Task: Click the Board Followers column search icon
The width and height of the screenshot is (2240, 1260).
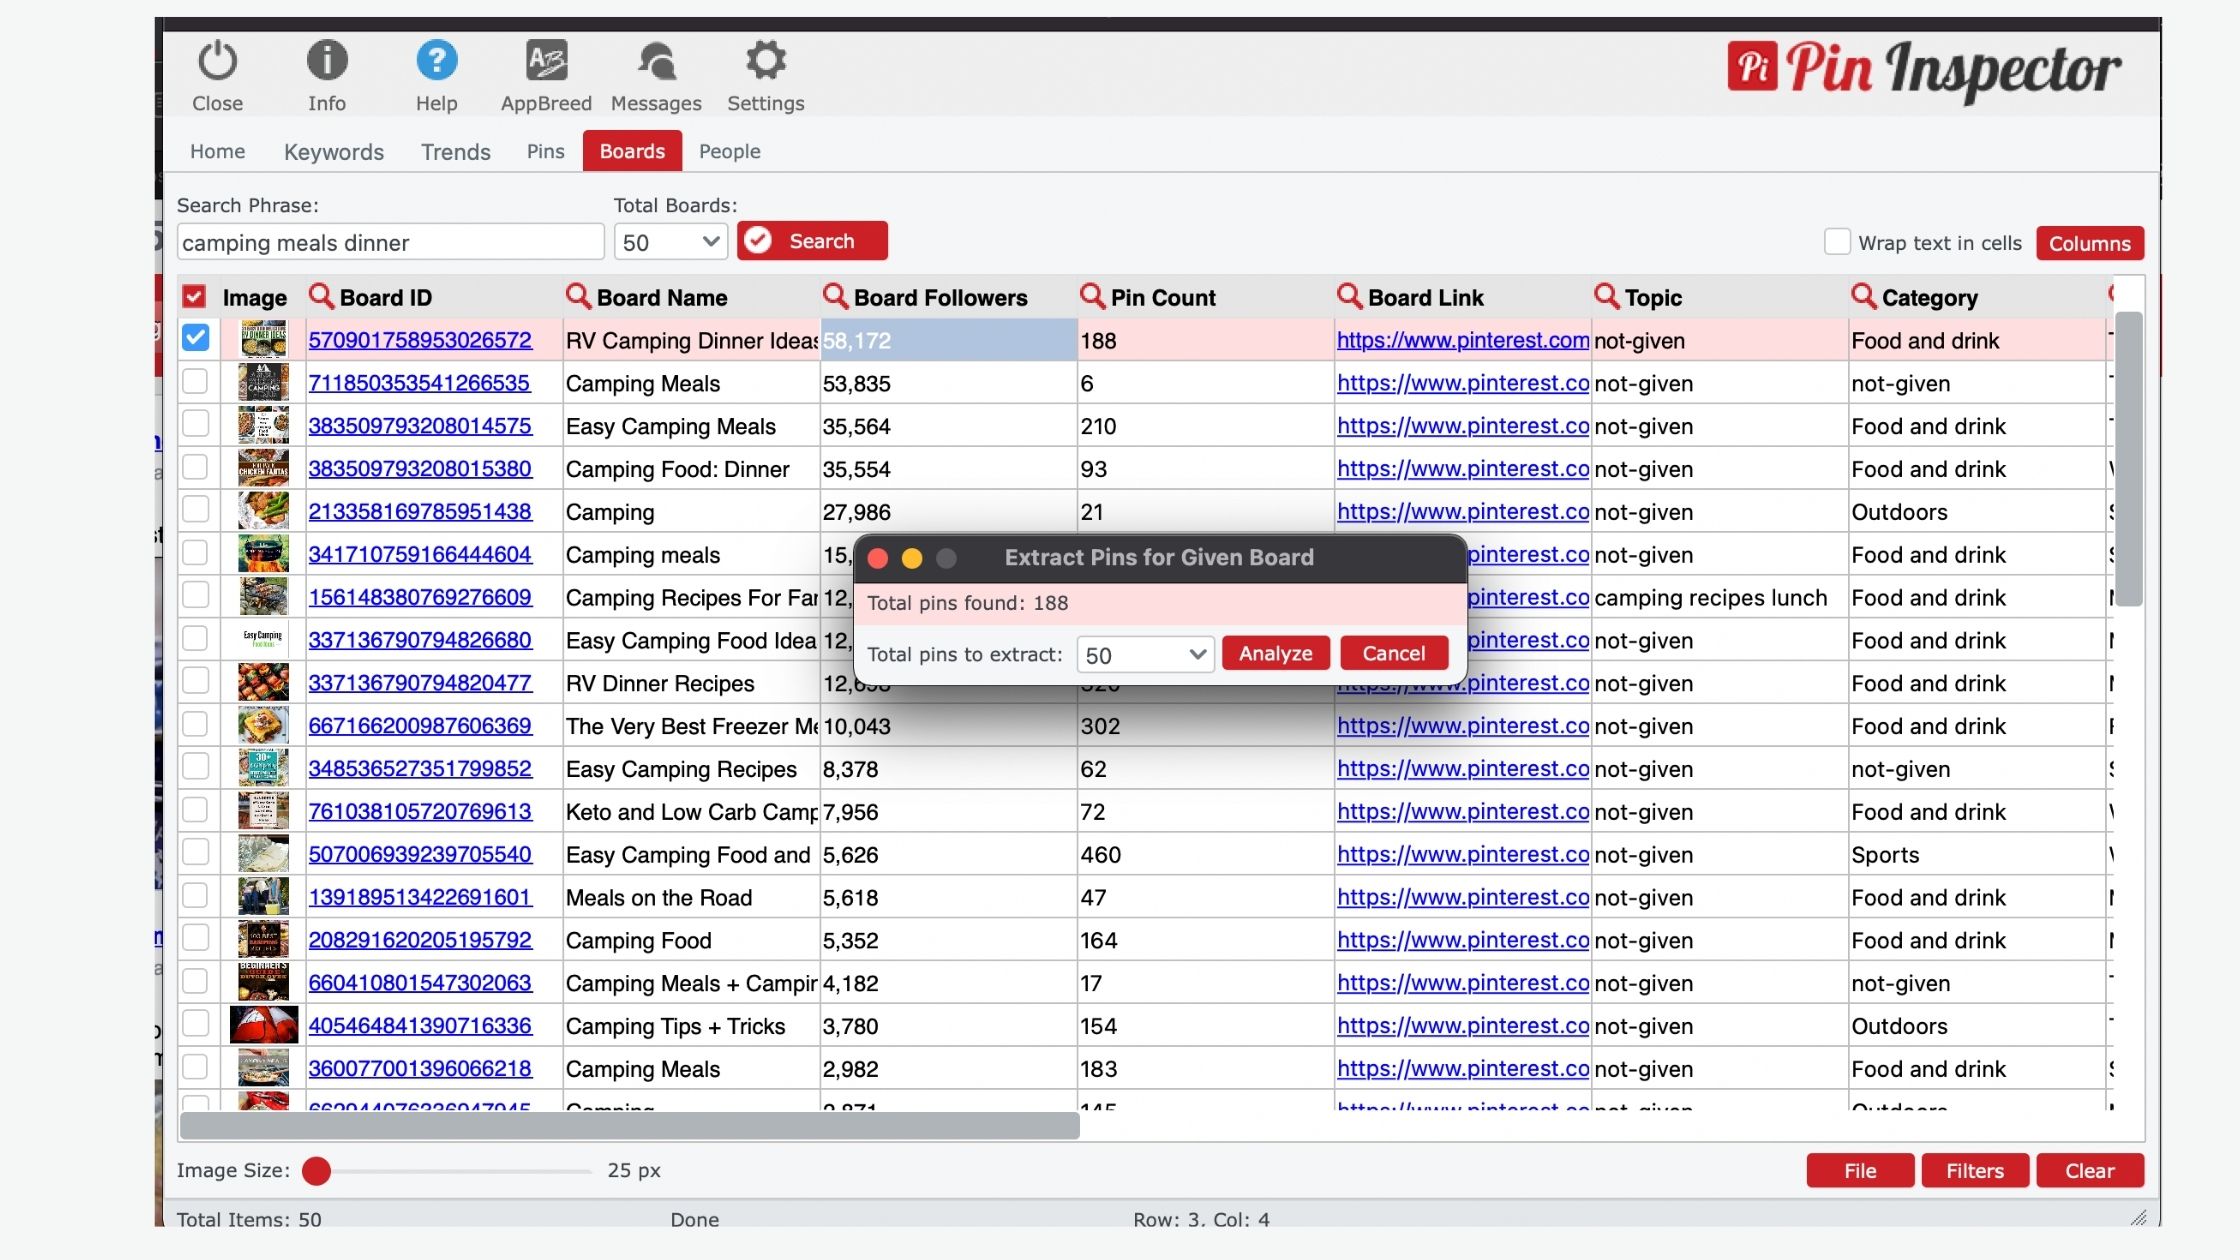Action: [835, 296]
